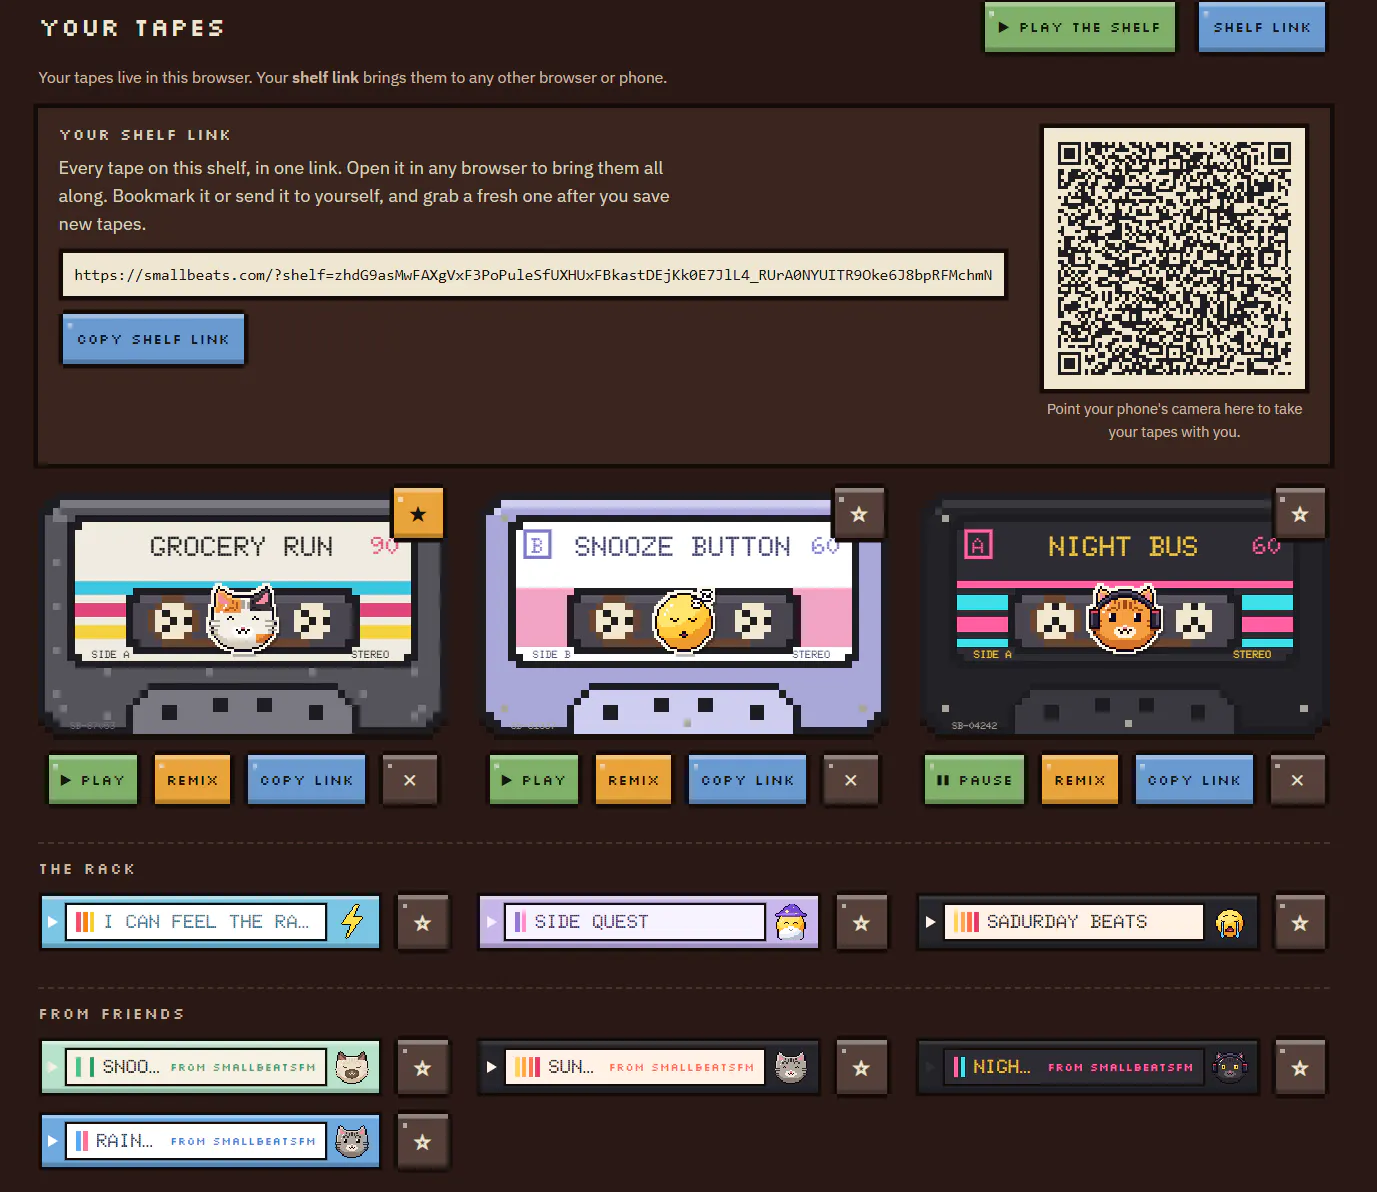
Task: Click the Snooze Button cassette artwork
Action: (684, 615)
